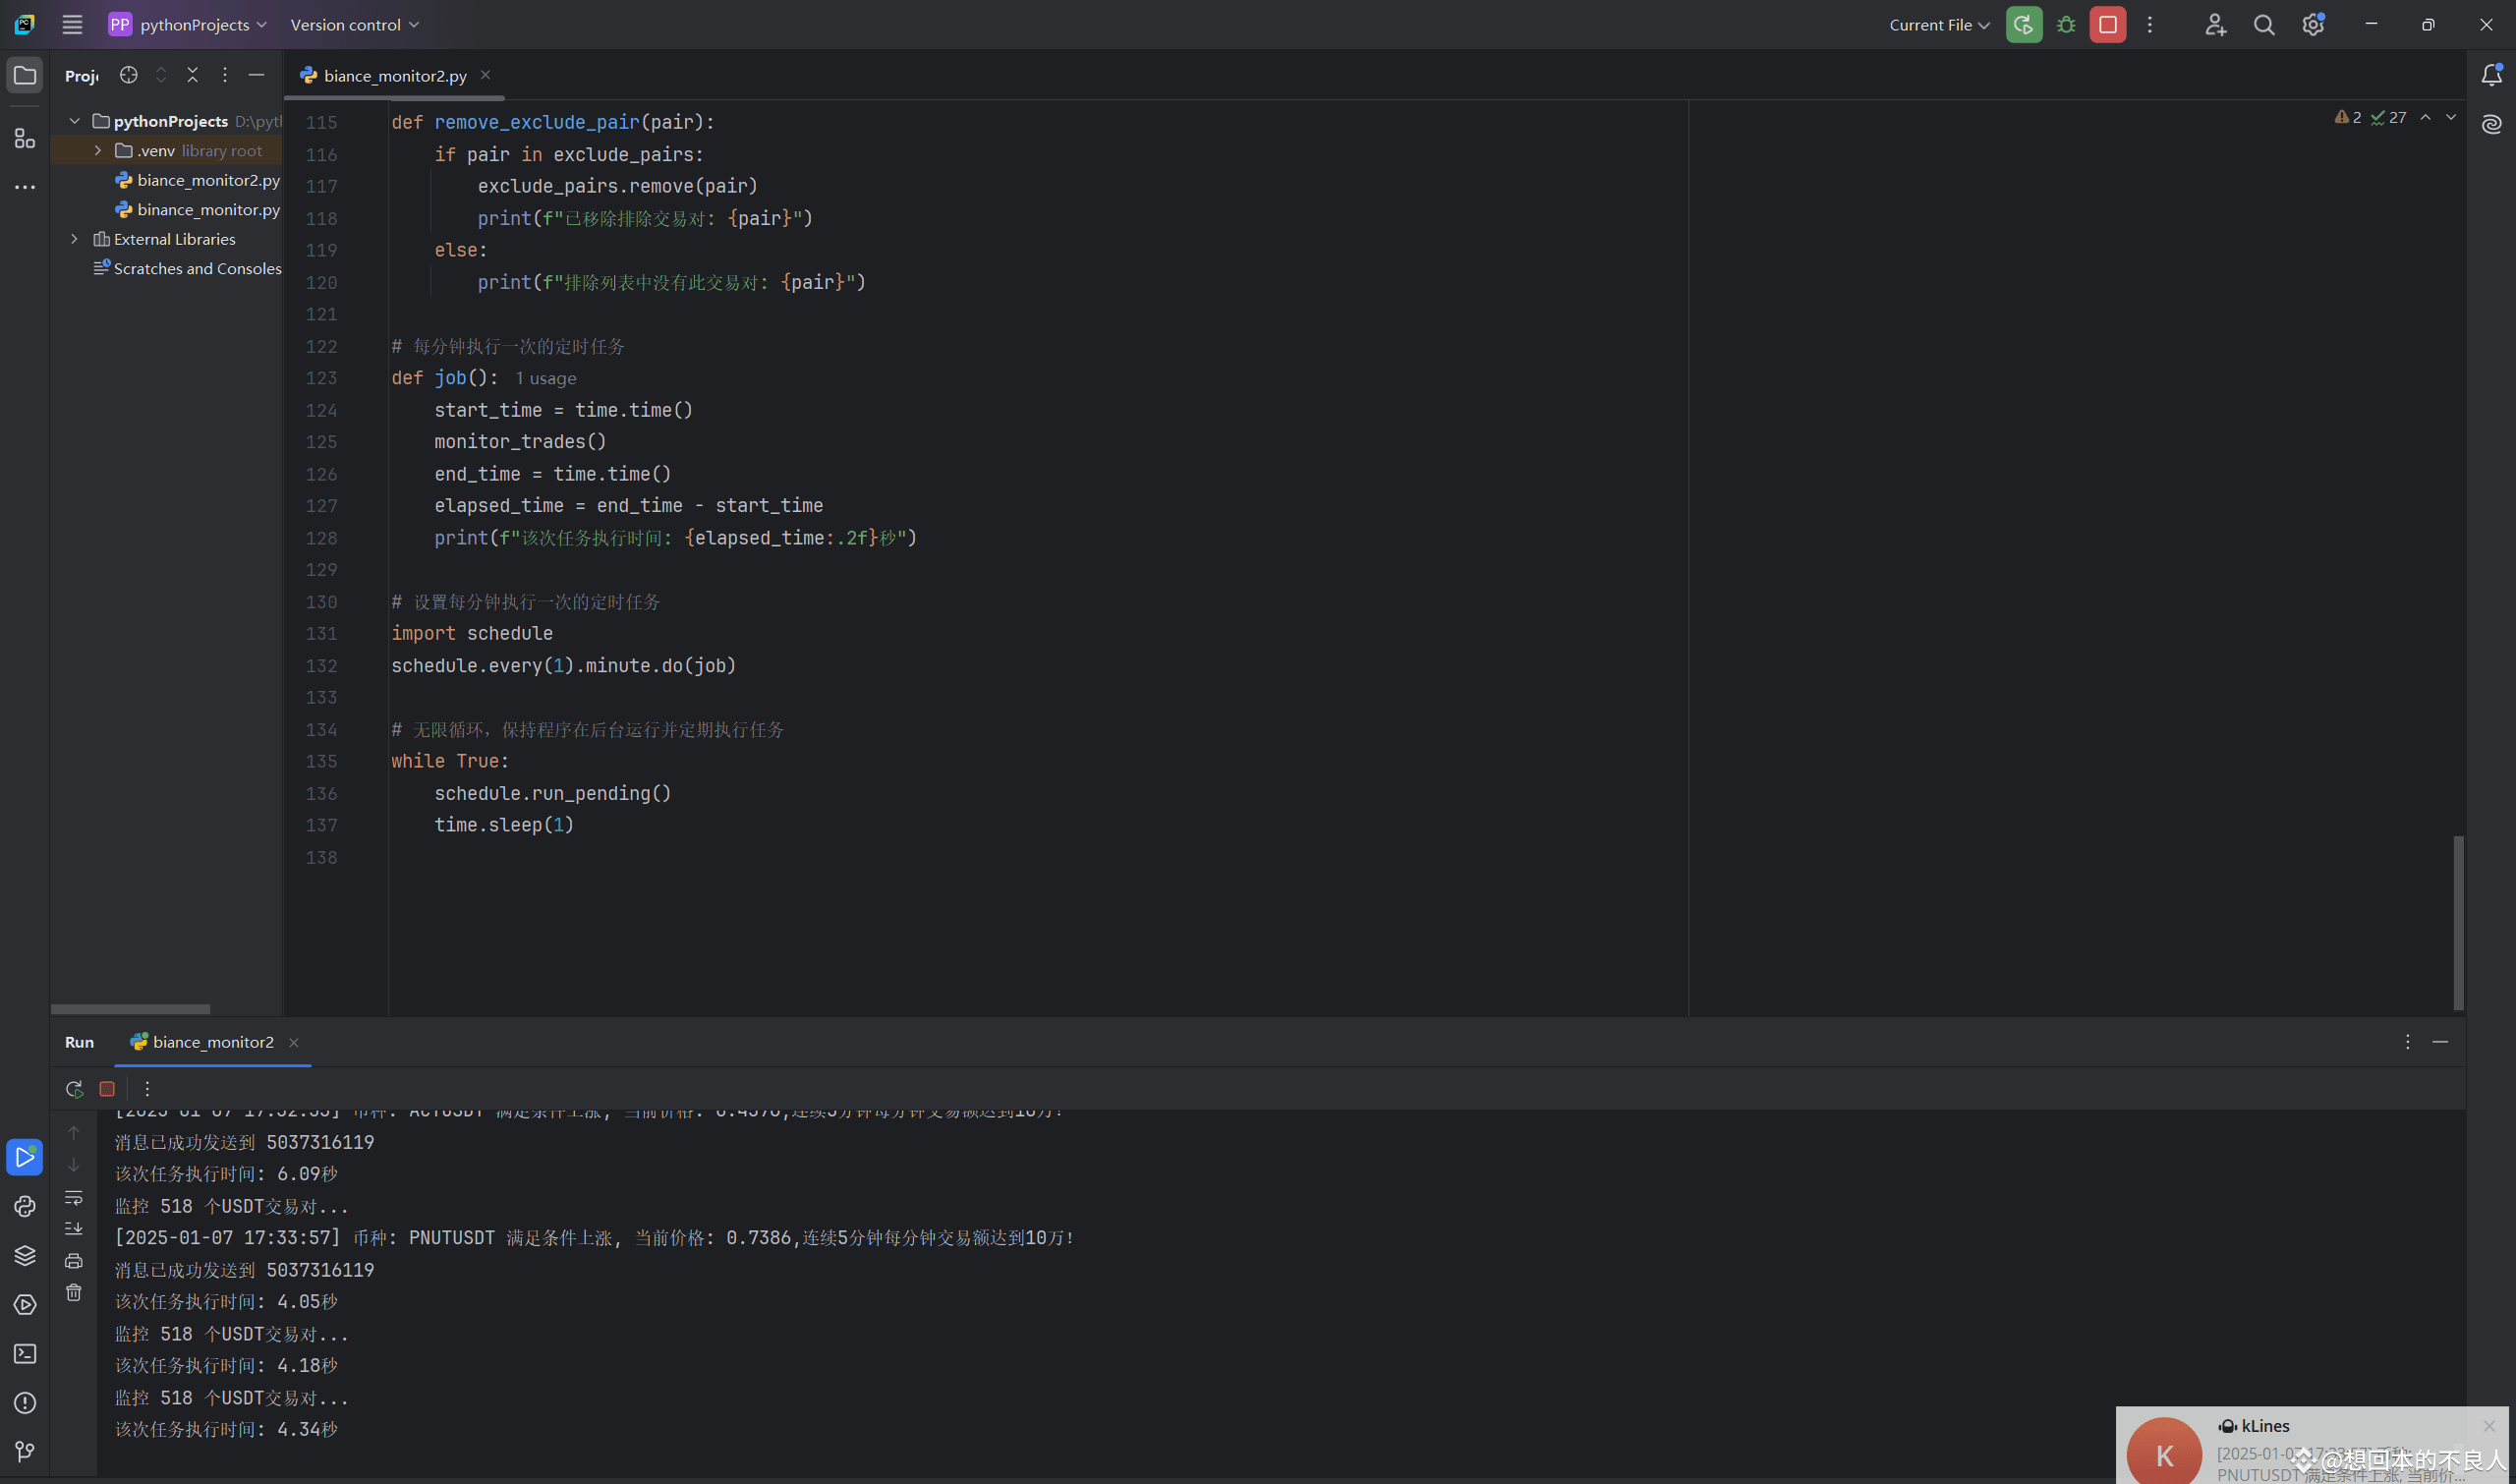Open the Current File run configuration dropdown
This screenshot has height=1484, width=2516.
point(1936,24)
